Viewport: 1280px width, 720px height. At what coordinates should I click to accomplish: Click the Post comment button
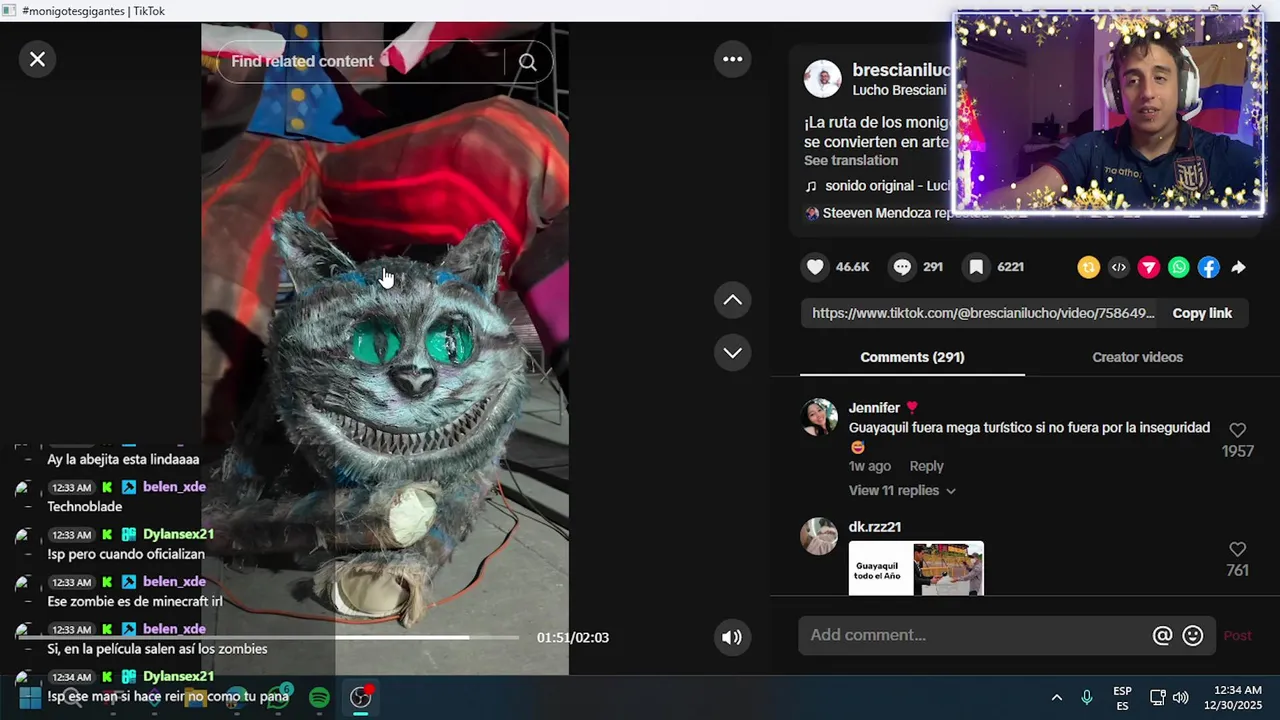pyautogui.click(x=1237, y=635)
